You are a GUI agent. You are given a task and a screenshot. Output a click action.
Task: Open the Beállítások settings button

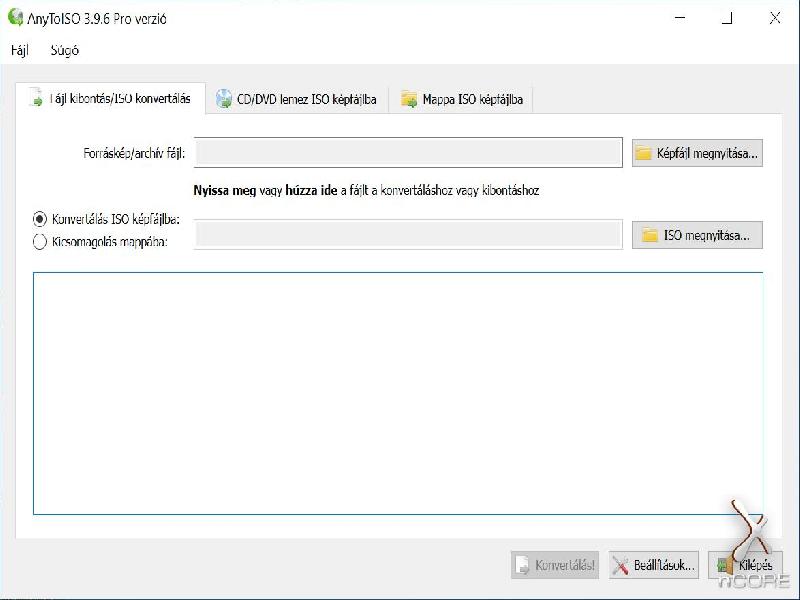(654, 565)
